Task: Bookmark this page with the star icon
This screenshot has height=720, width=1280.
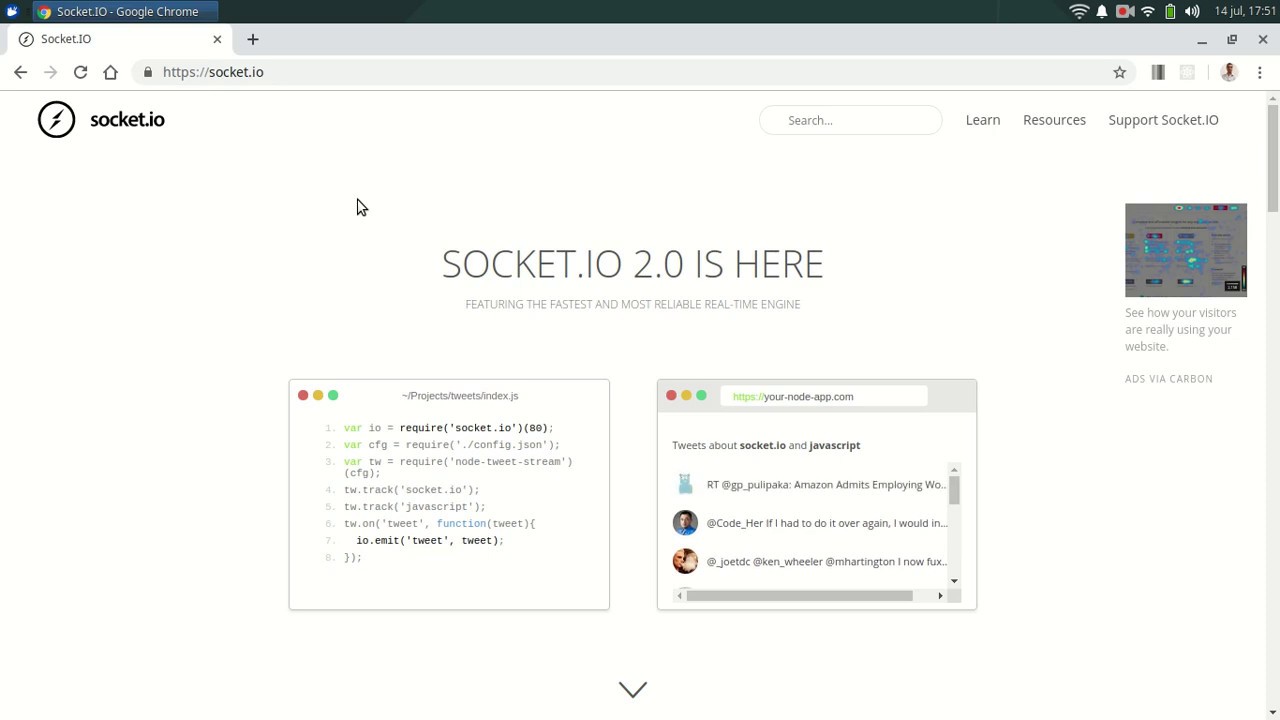Action: (x=1119, y=72)
